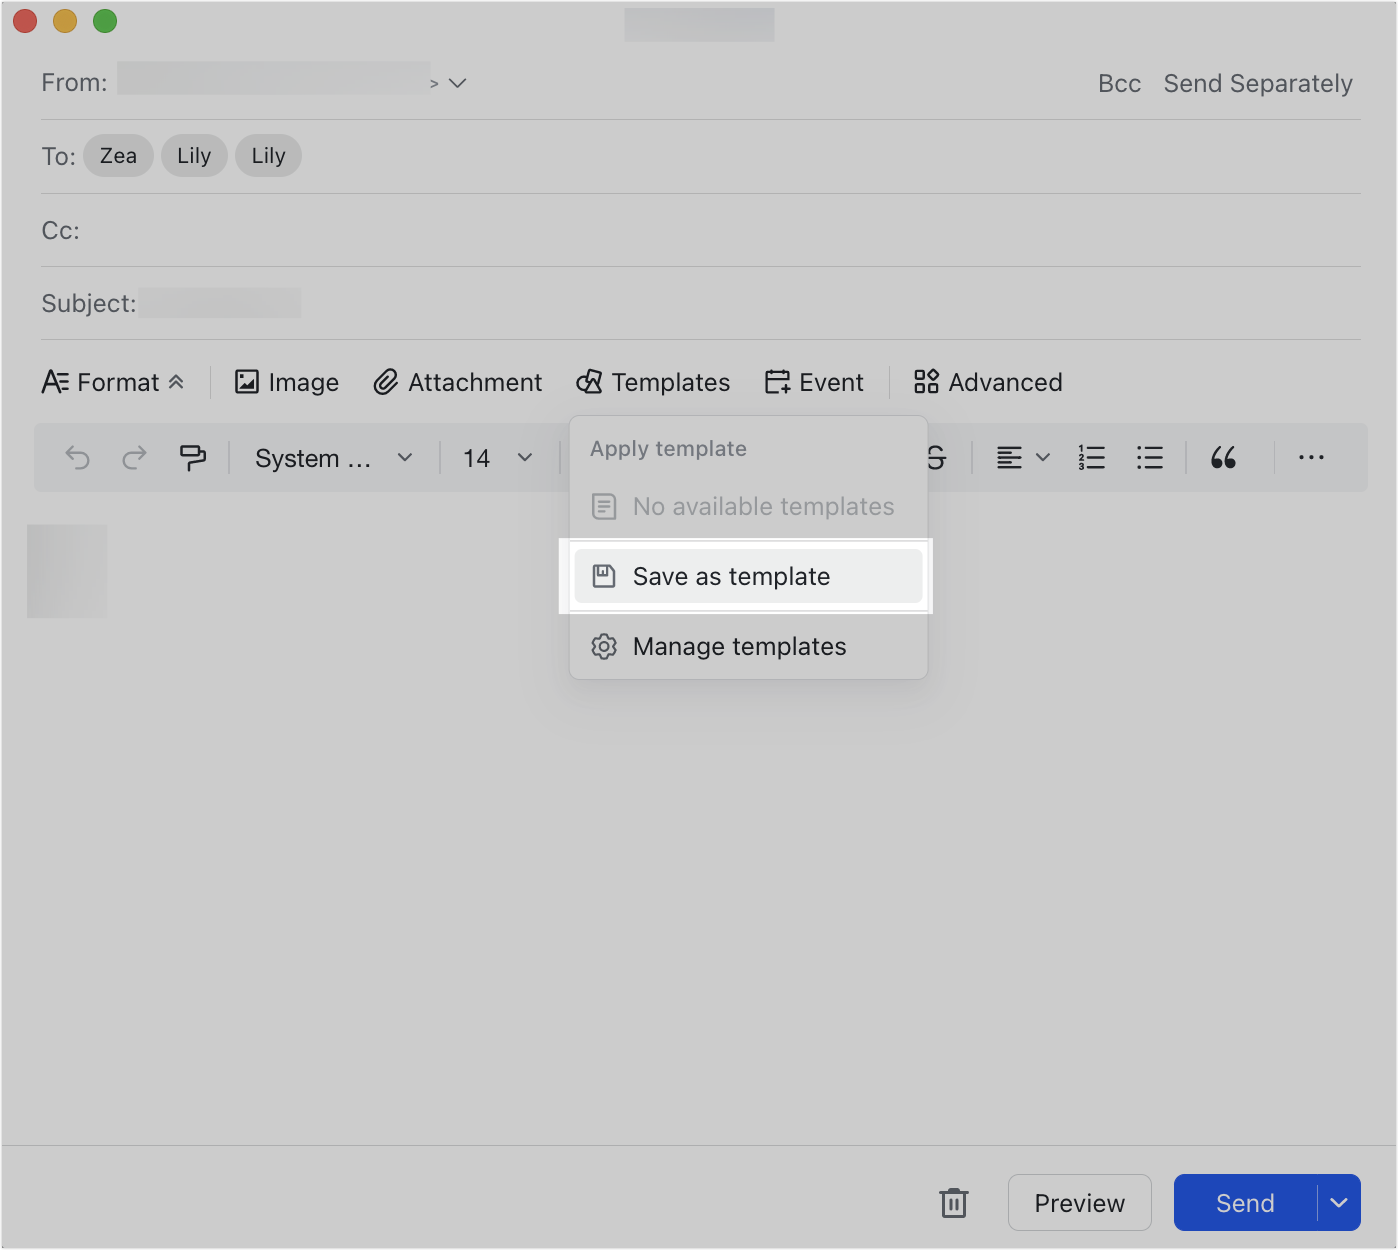This screenshot has height=1250, width=1398.
Task: Toggle strikethrough formatting
Action: [936, 458]
